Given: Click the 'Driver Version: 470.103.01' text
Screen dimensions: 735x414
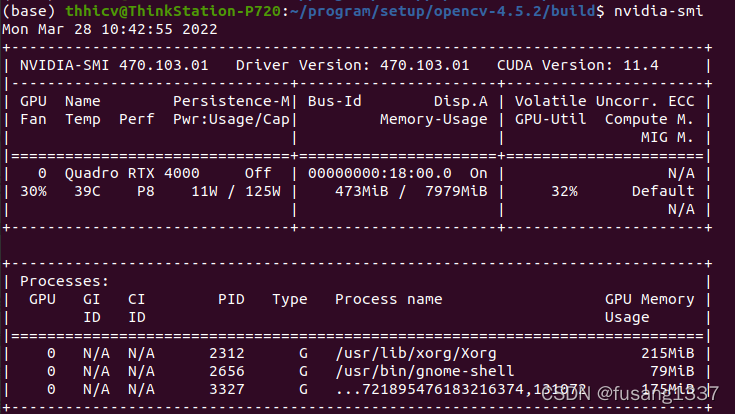Looking at the screenshot, I should click(x=352, y=65).
